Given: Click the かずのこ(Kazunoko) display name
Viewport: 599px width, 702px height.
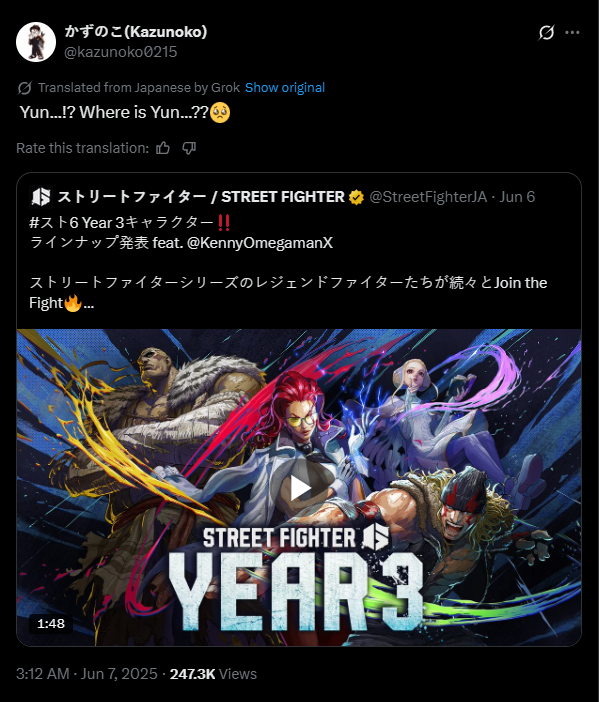Looking at the screenshot, I should (136, 31).
